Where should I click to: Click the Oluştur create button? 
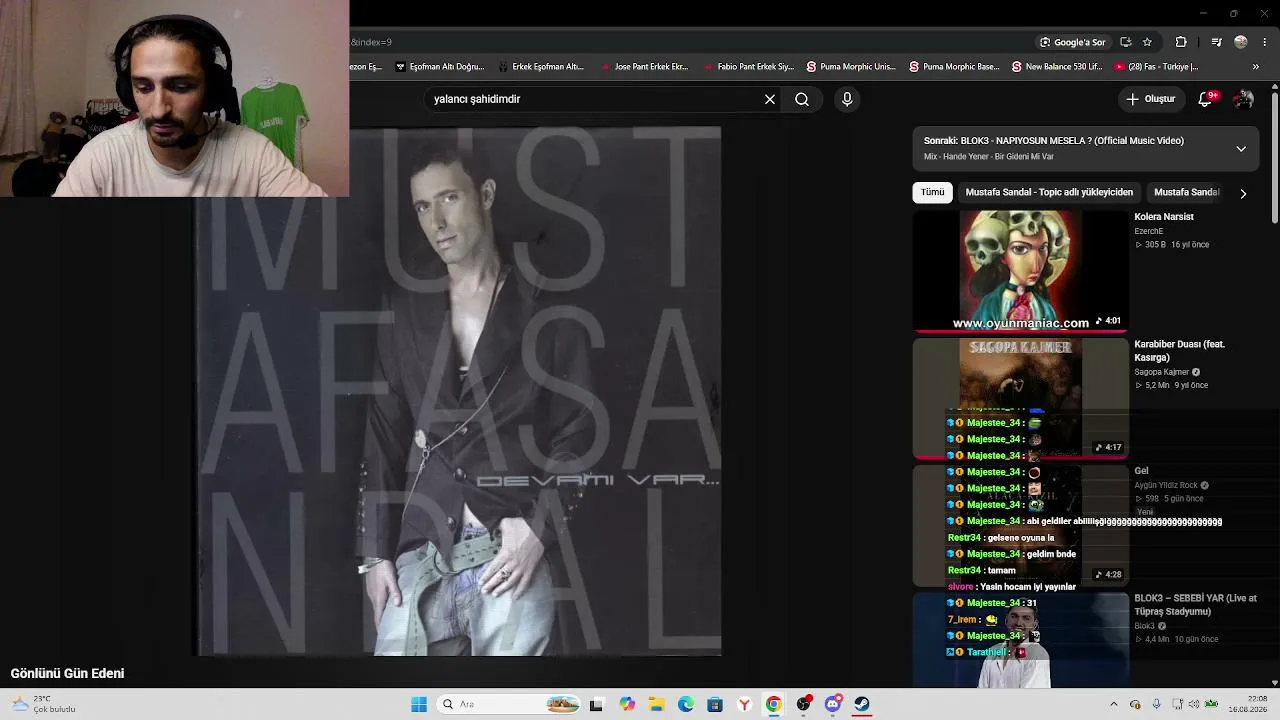1150,99
